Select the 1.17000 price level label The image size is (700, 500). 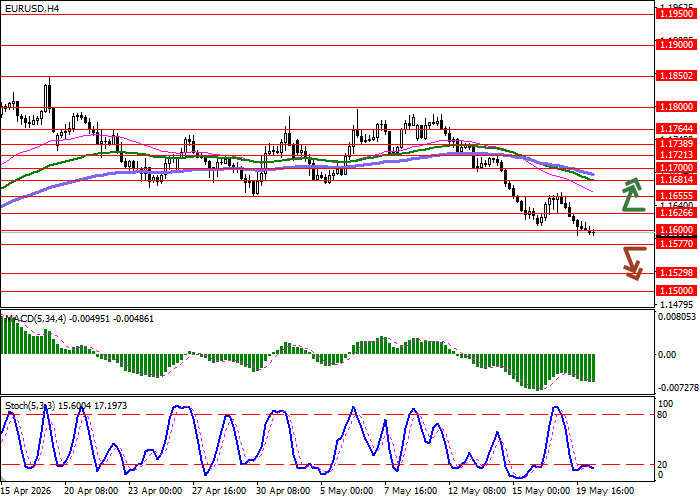click(x=676, y=168)
